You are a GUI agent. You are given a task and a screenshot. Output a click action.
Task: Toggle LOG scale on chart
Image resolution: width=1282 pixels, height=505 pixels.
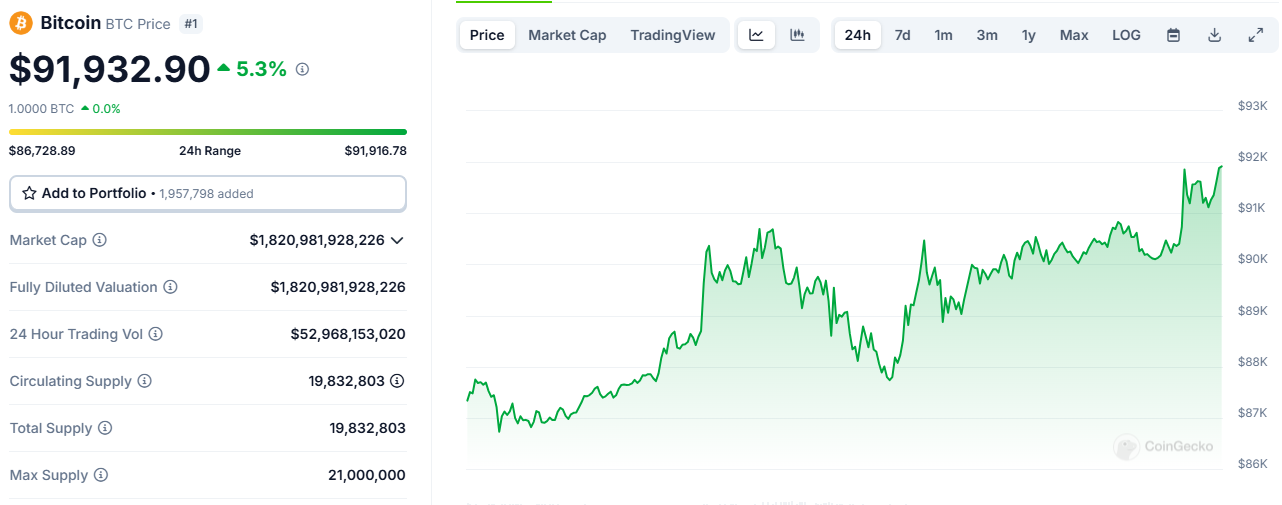click(x=1126, y=35)
